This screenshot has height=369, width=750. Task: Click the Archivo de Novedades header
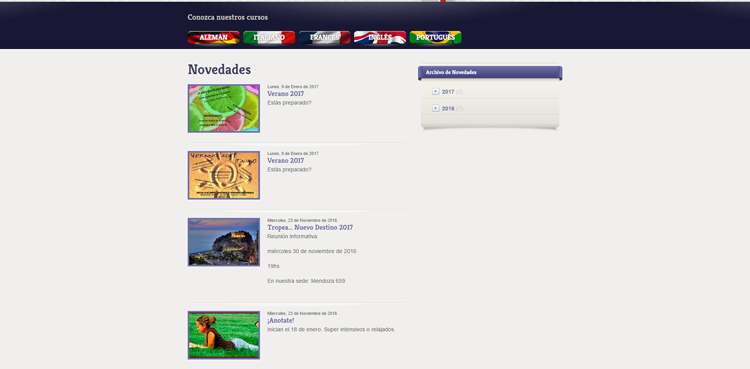pyautogui.click(x=490, y=72)
